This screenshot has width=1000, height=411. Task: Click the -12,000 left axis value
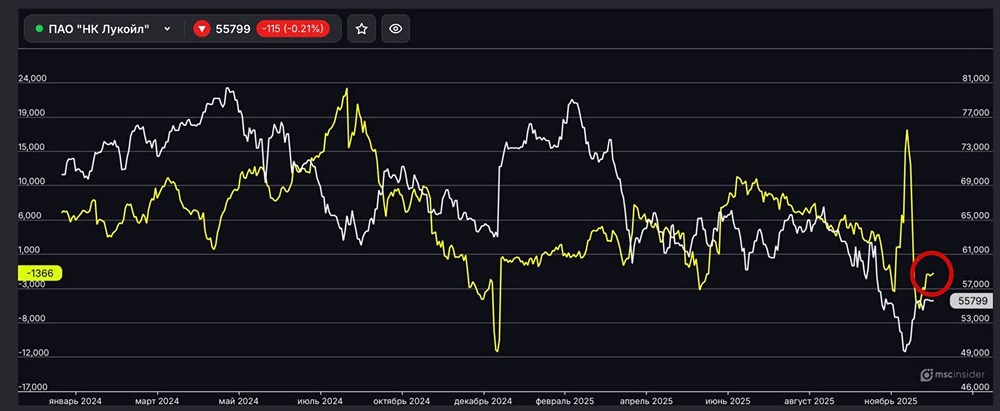[x=32, y=353]
